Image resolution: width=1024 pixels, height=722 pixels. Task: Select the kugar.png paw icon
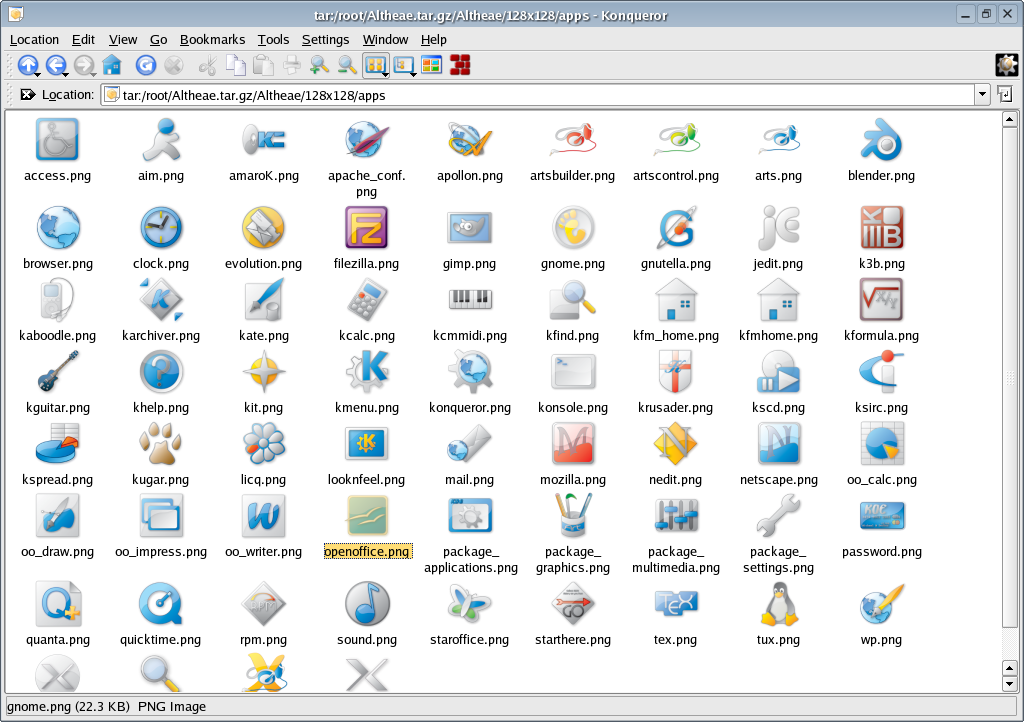click(x=161, y=443)
